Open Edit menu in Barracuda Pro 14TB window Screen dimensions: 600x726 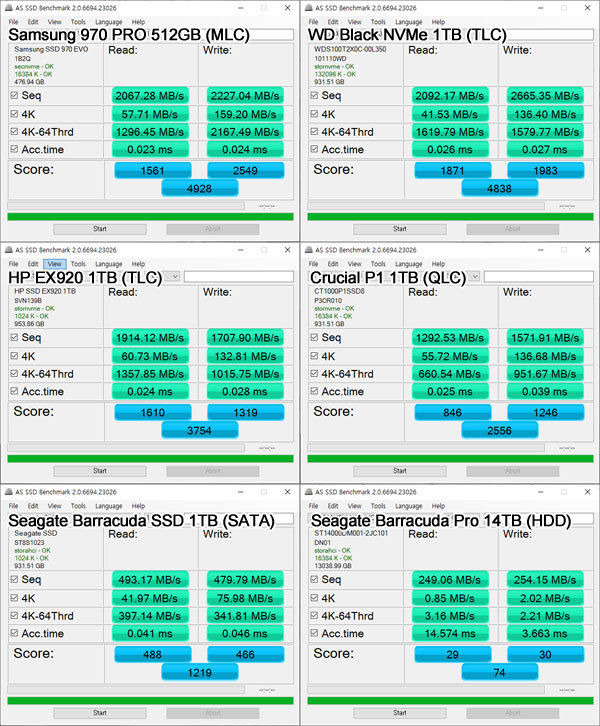coord(333,506)
